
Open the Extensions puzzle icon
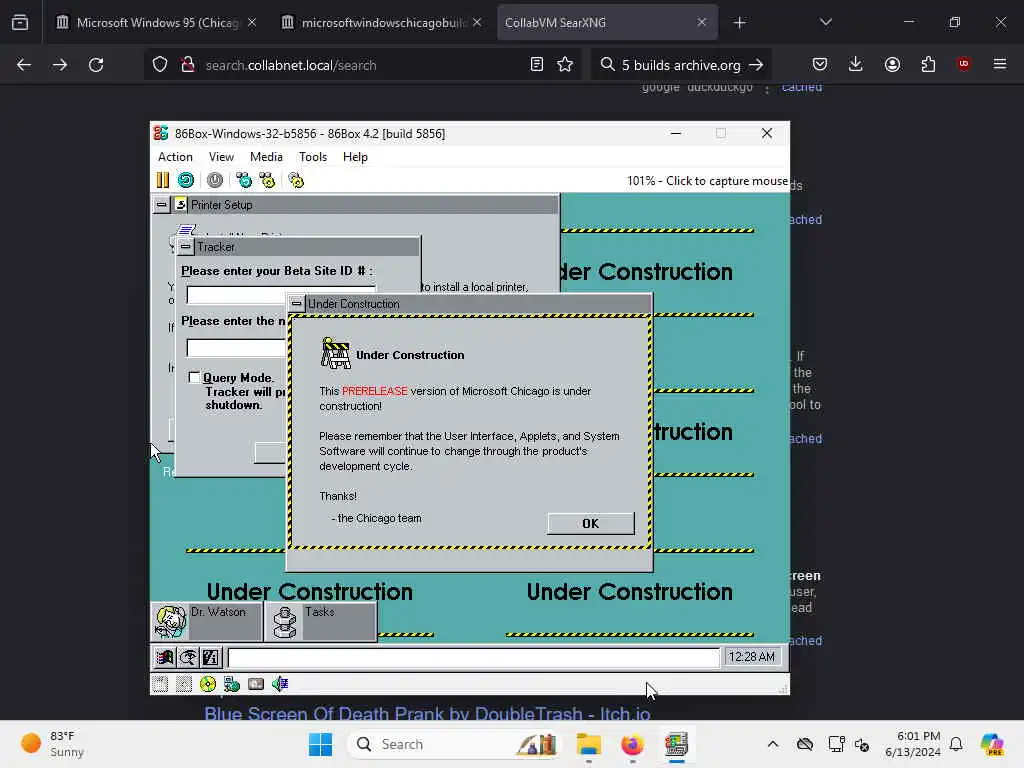click(x=928, y=65)
